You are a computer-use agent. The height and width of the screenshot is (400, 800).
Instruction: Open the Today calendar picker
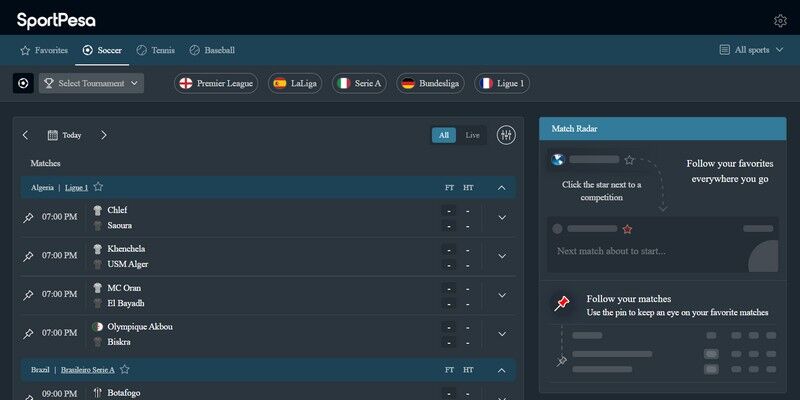point(64,135)
